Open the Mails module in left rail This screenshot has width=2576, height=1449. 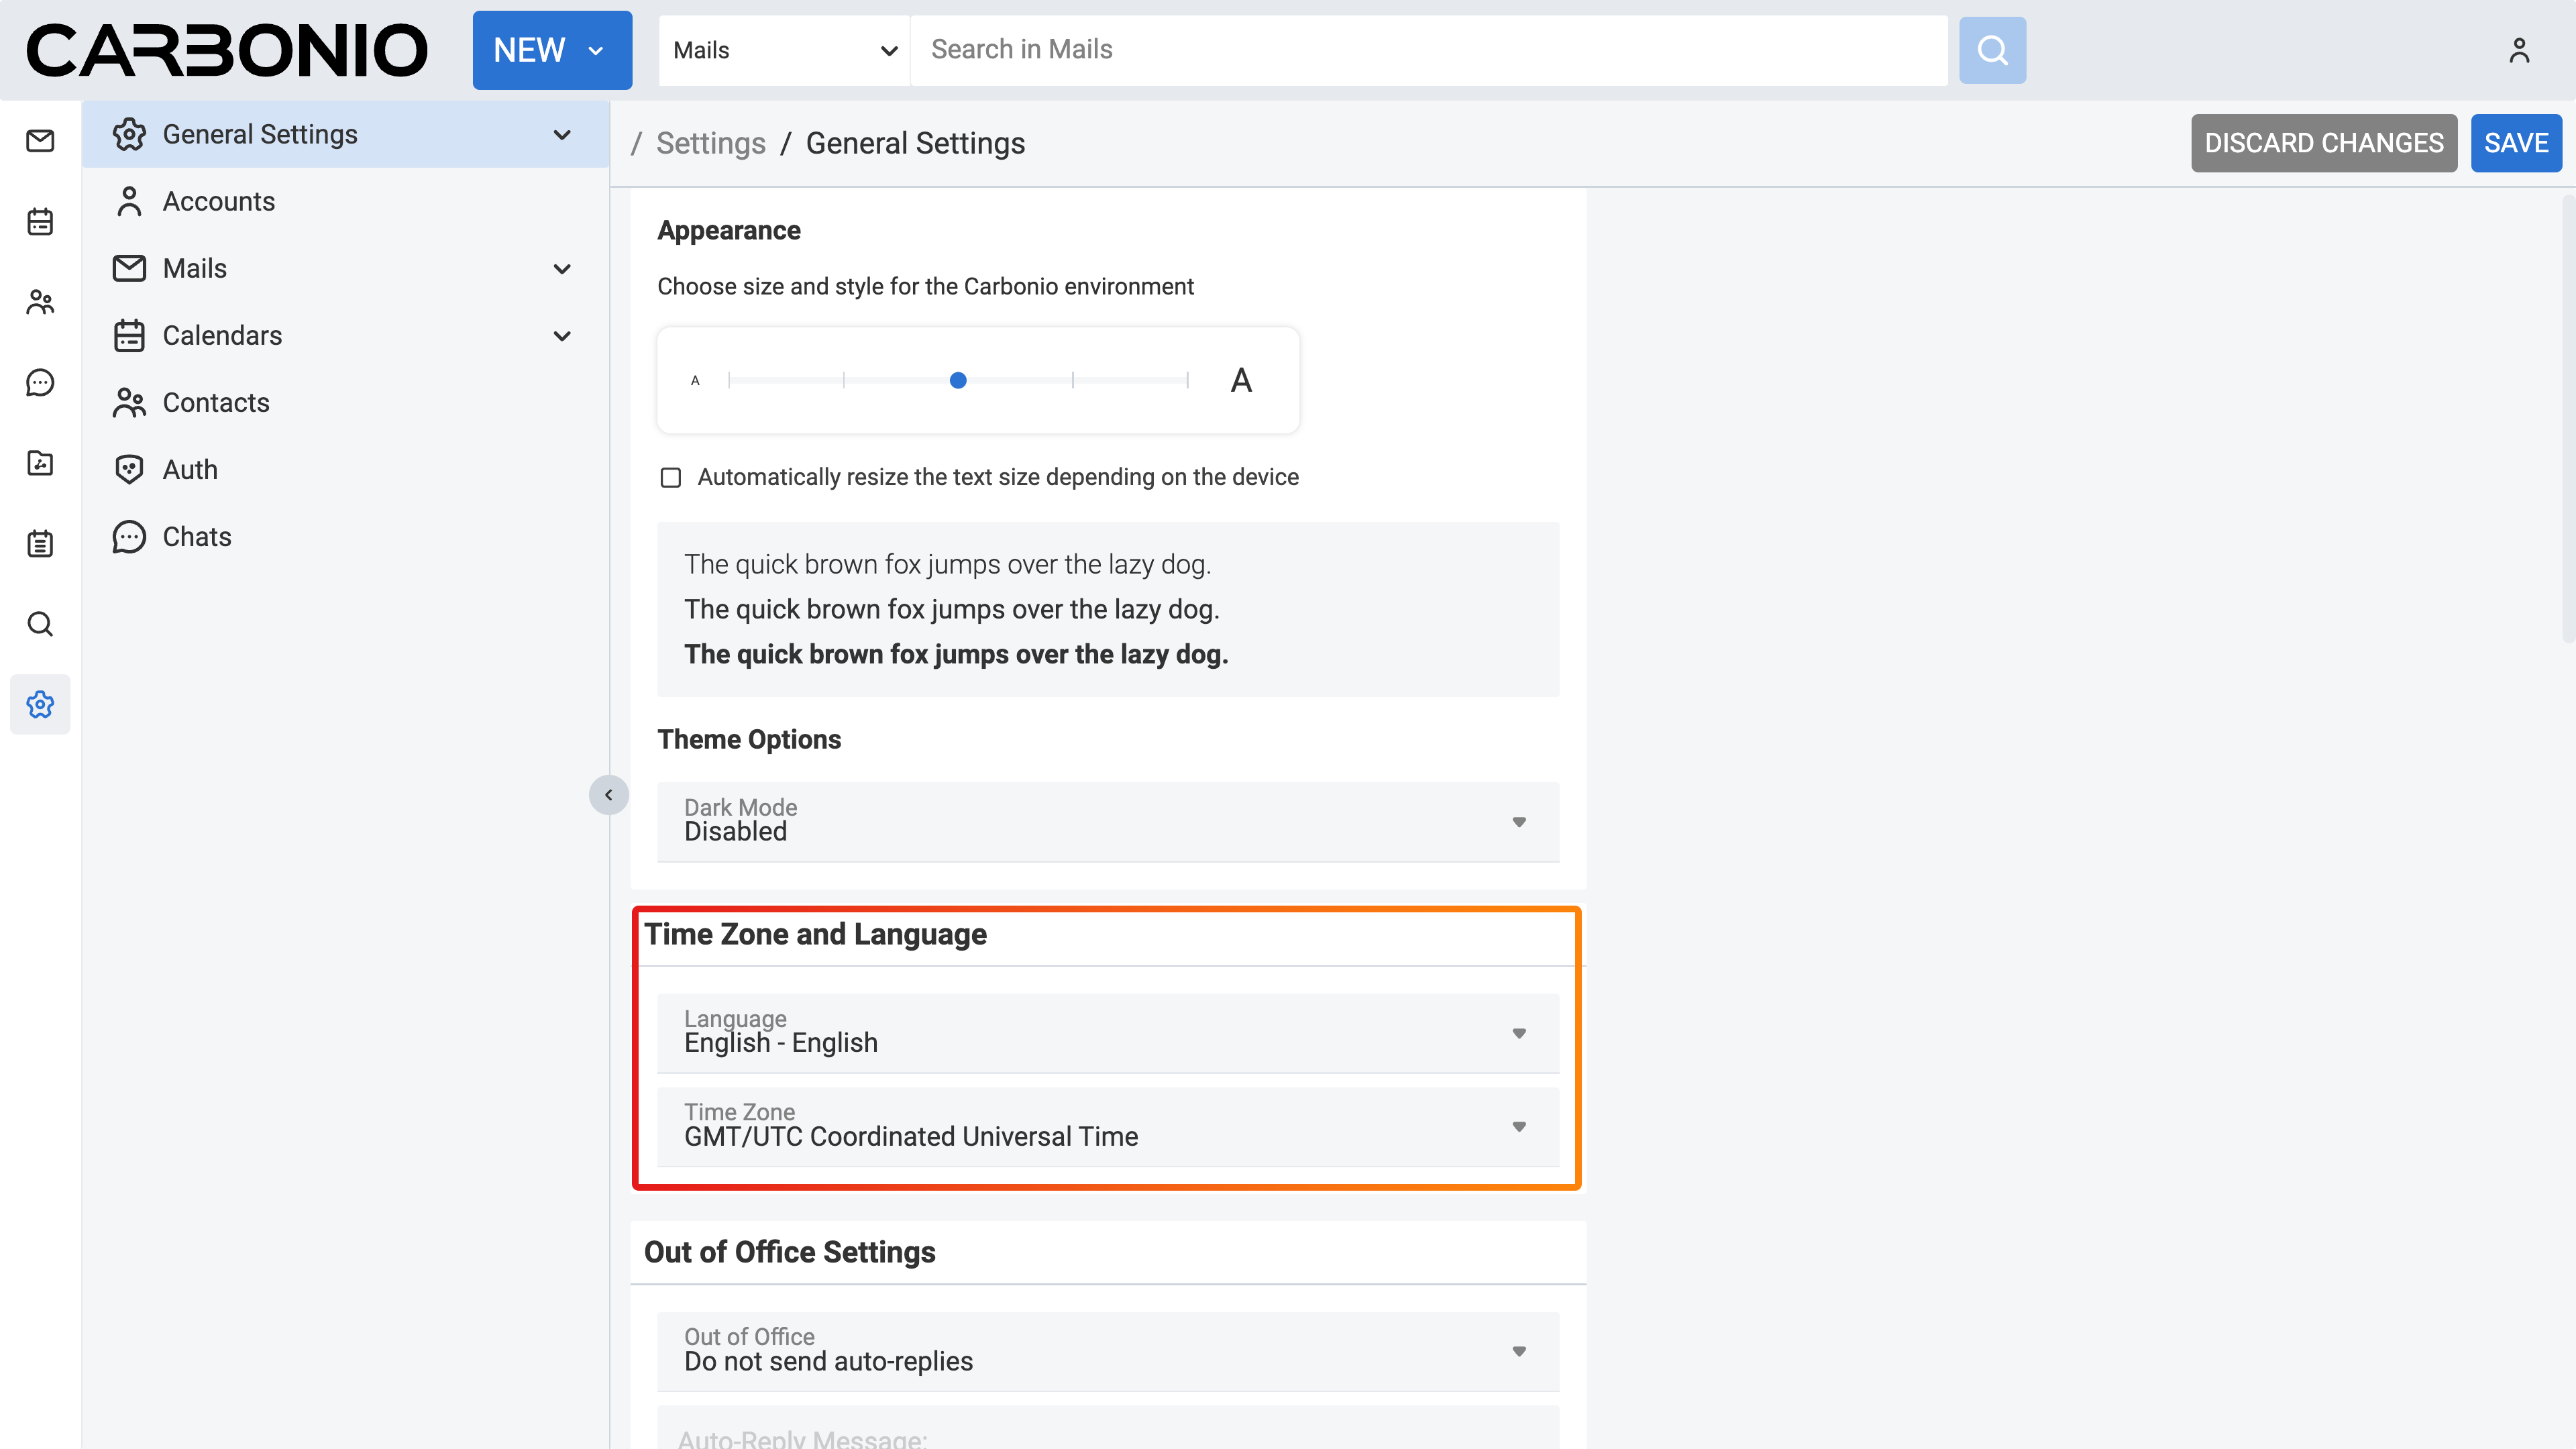[x=40, y=141]
